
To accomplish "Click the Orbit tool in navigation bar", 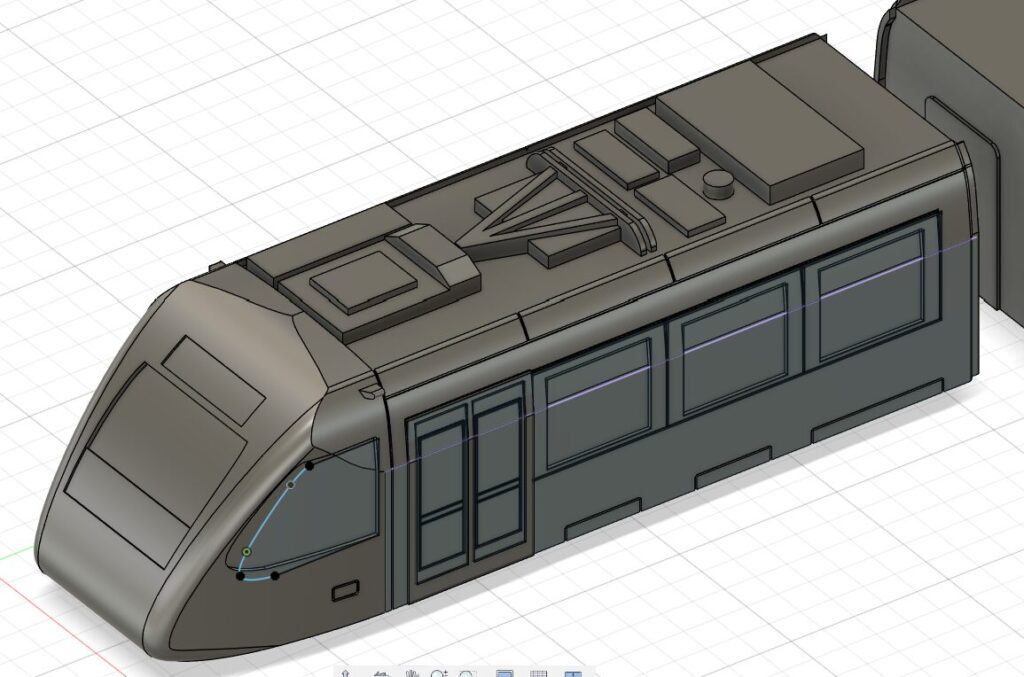I will pyautogui.click(x=345, y=674).
